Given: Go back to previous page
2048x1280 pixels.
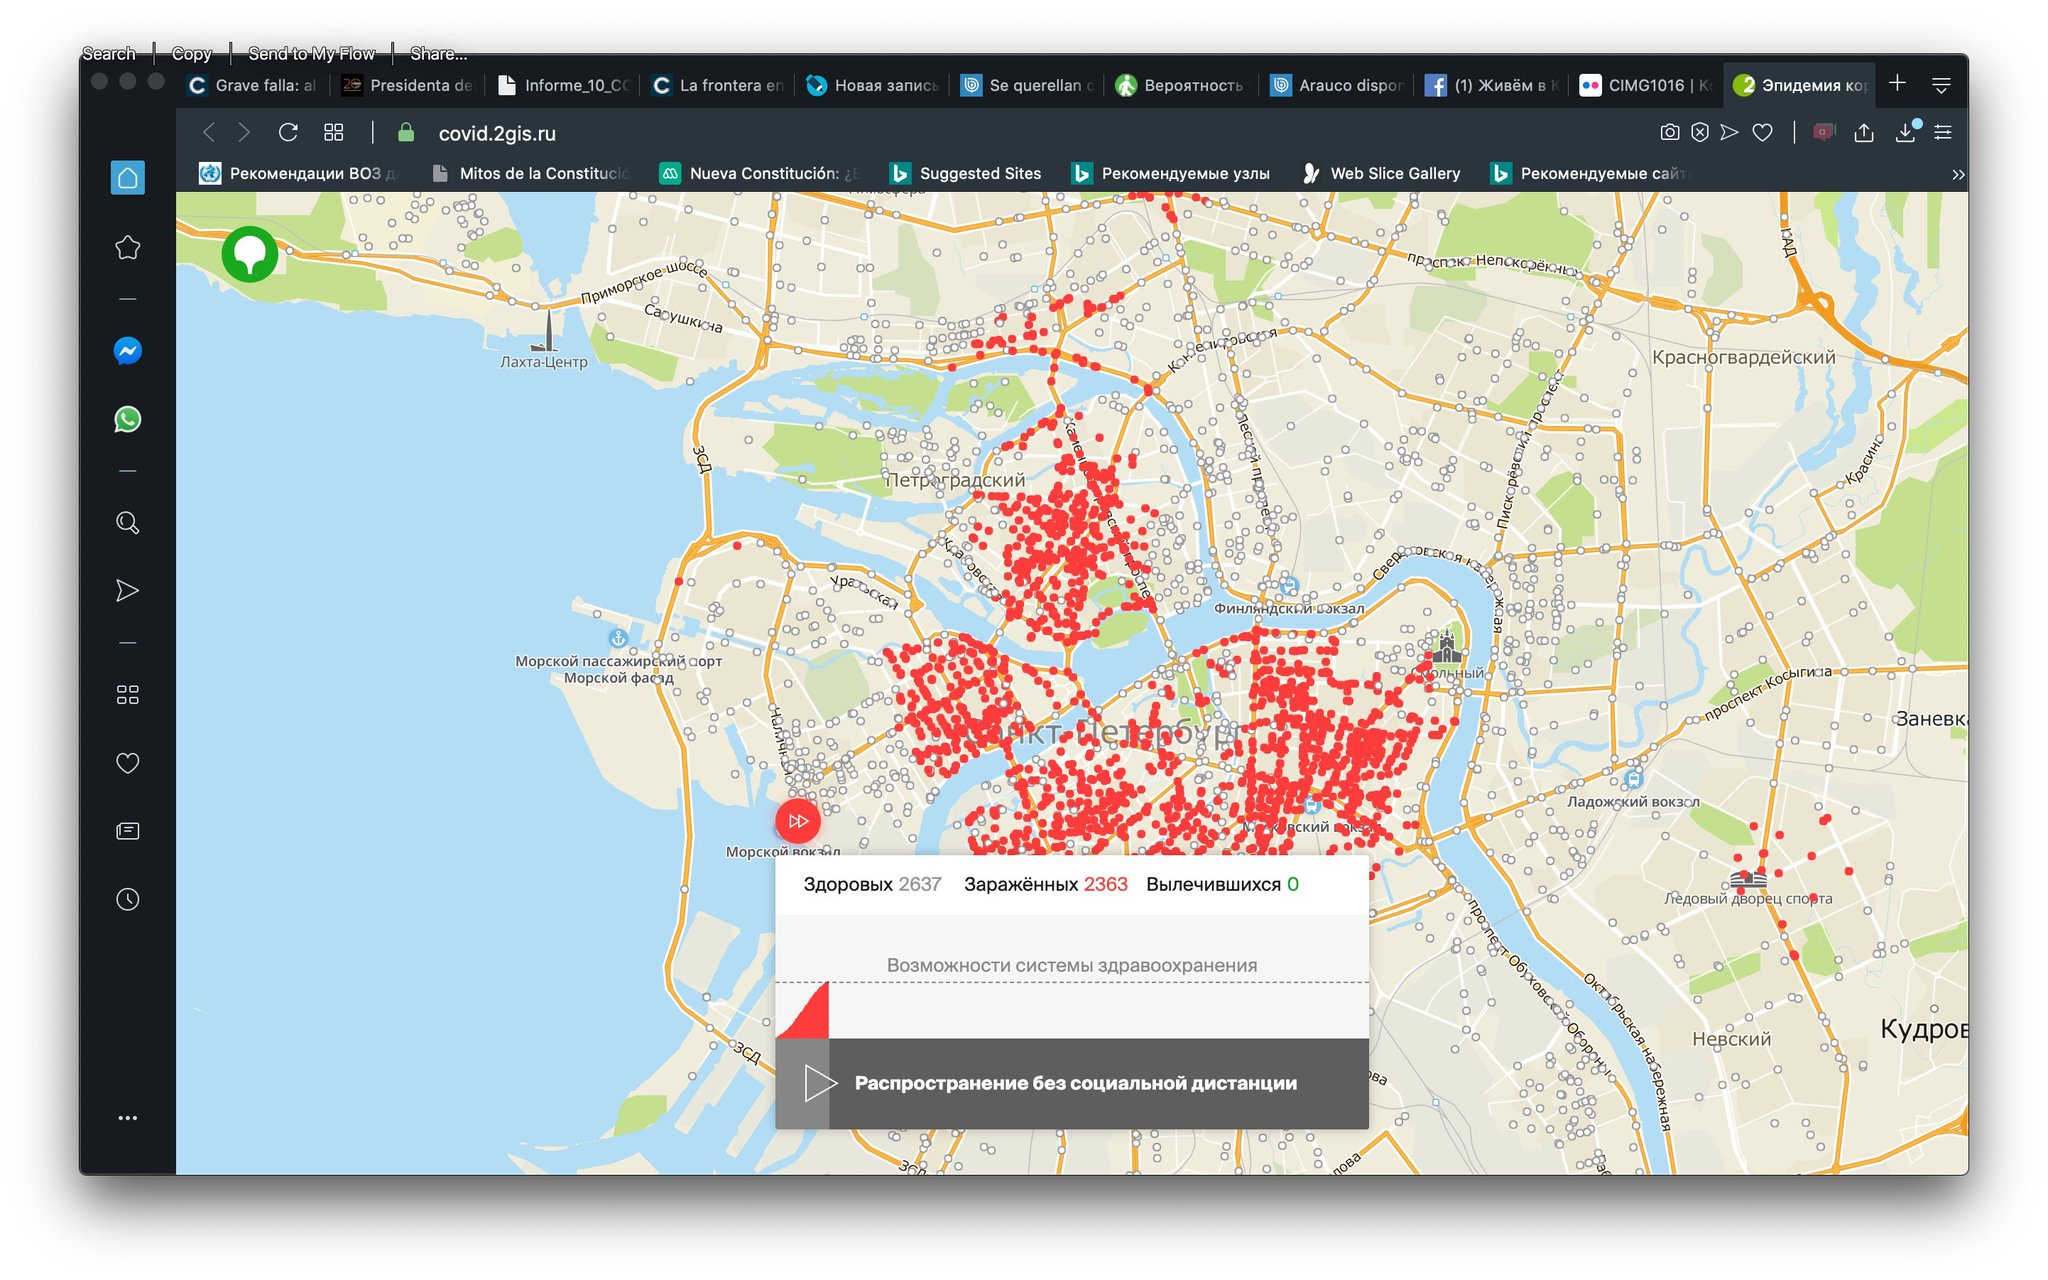Looking at the screenshot, I should (x=209, y=132).
